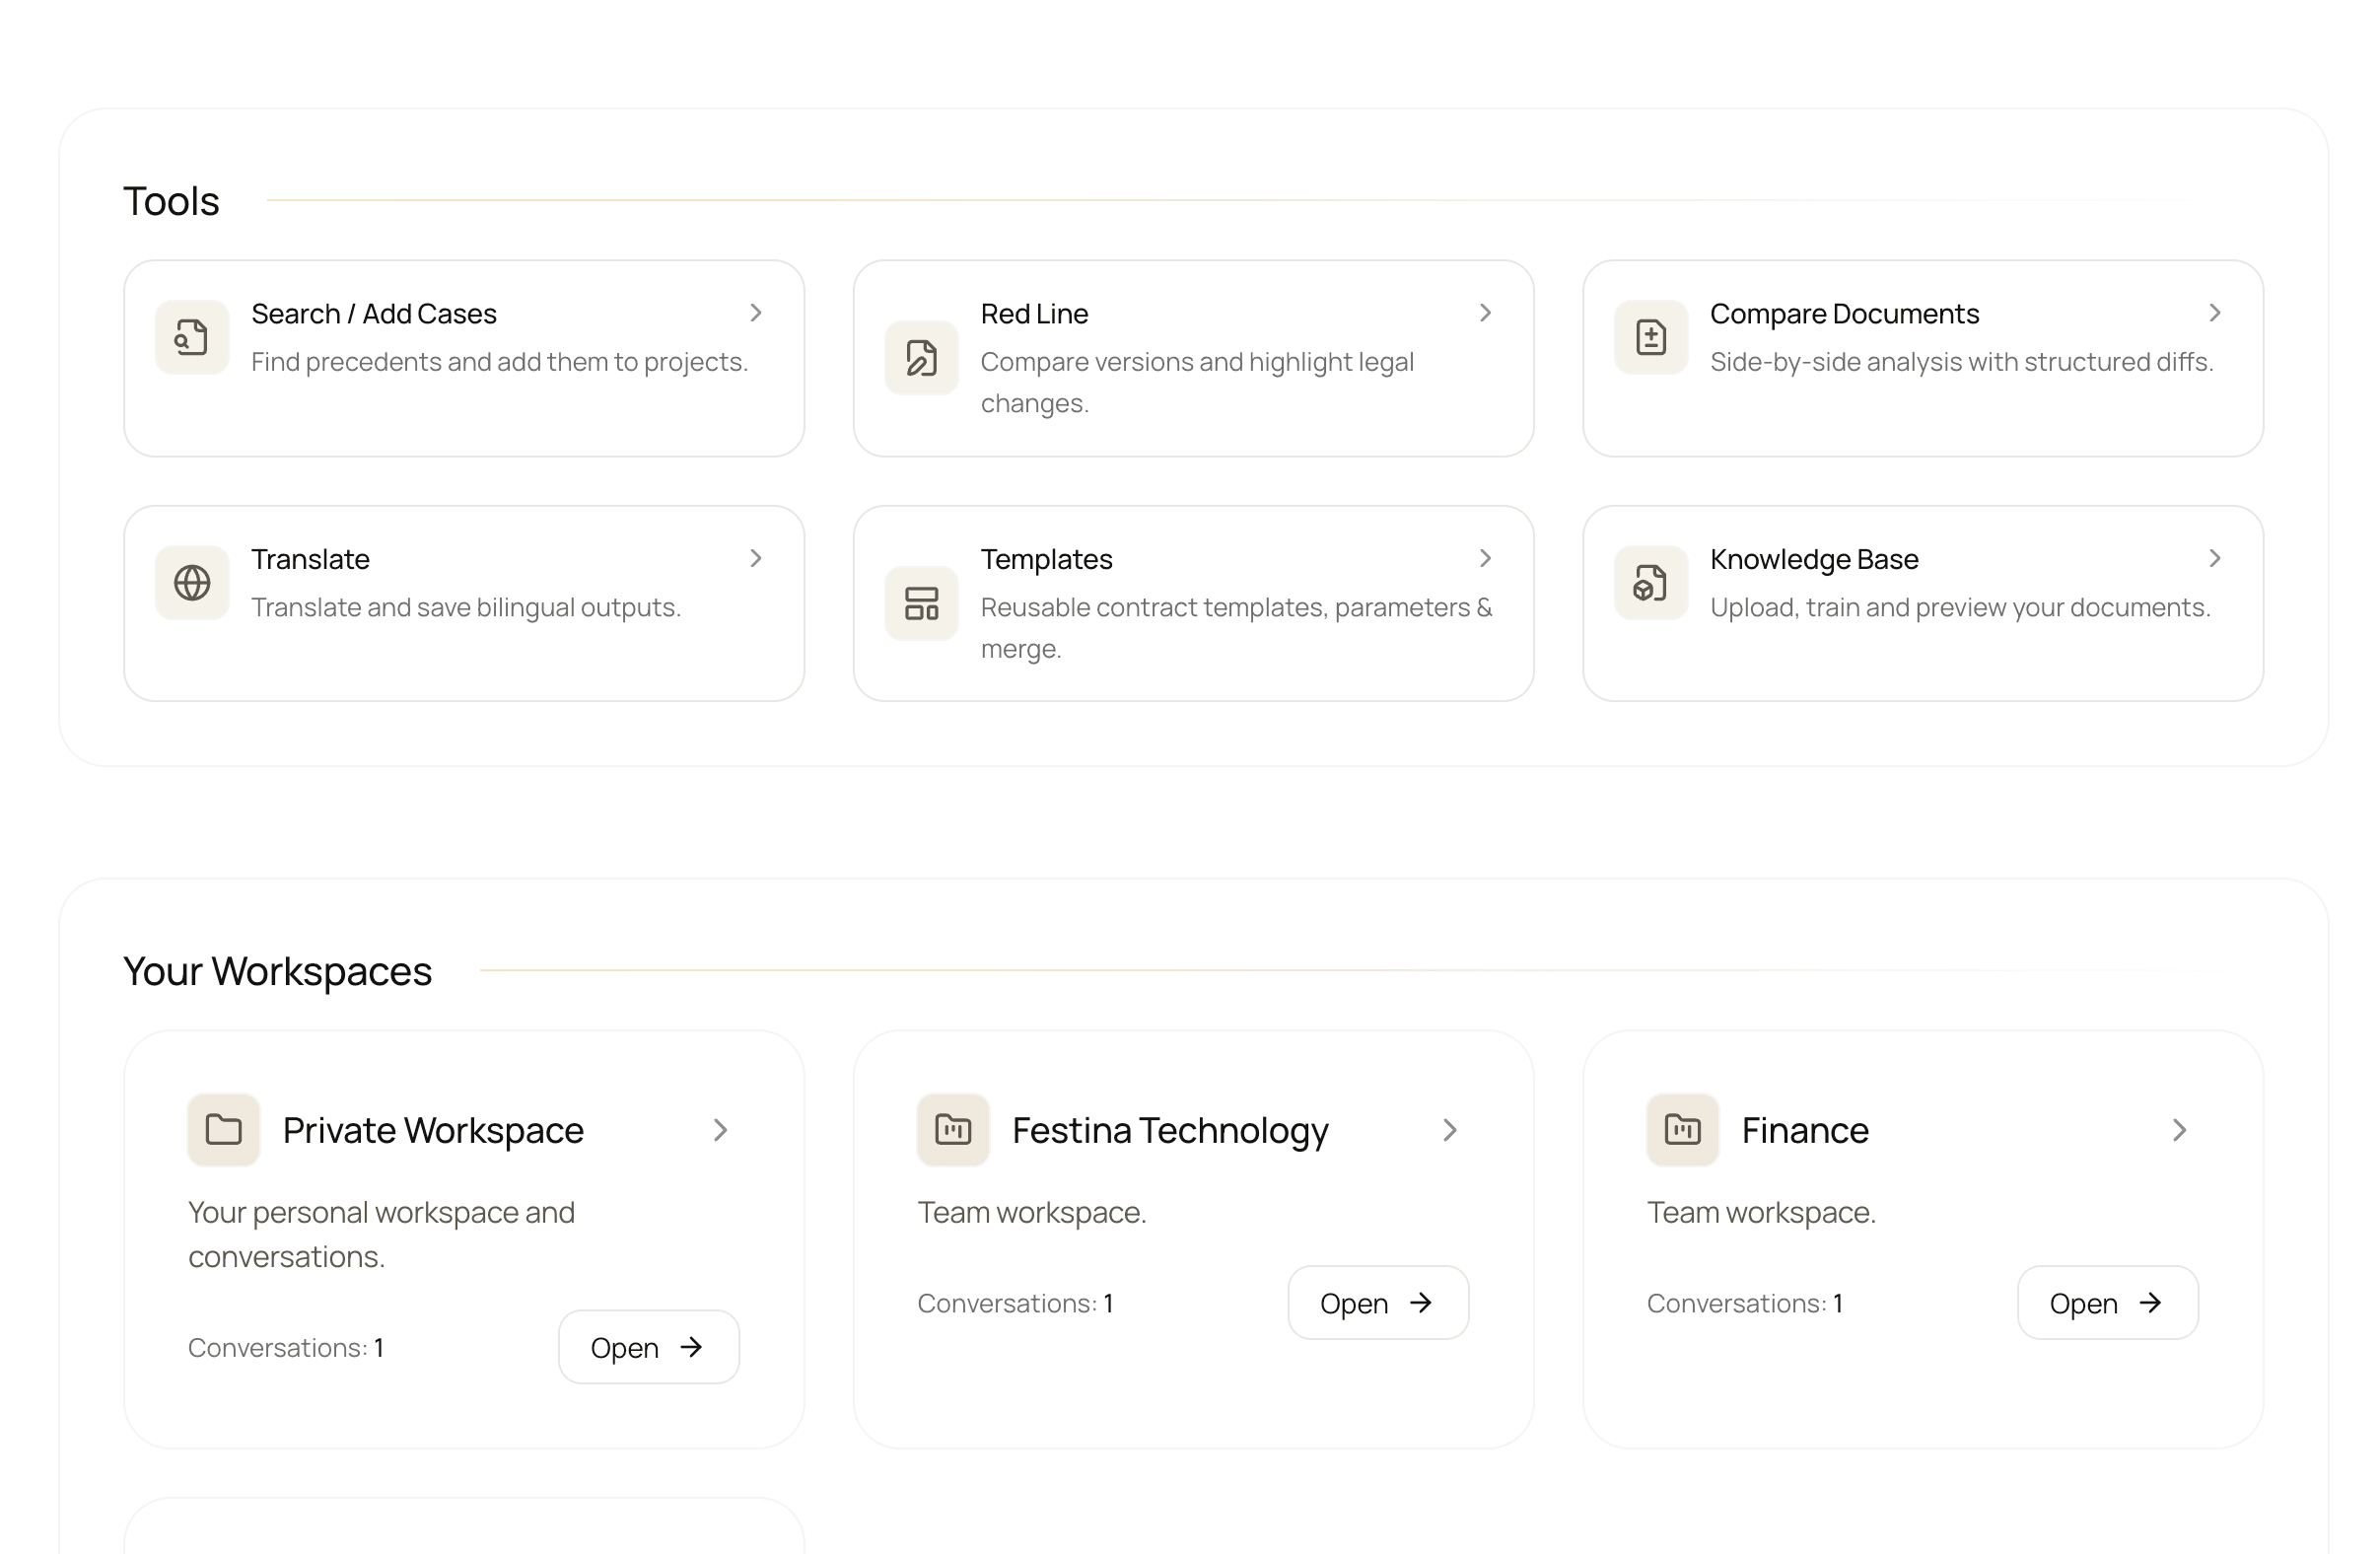Screen dimensions: 2380x1554
Task: Click the Translate globe icon
Action: 192,582
